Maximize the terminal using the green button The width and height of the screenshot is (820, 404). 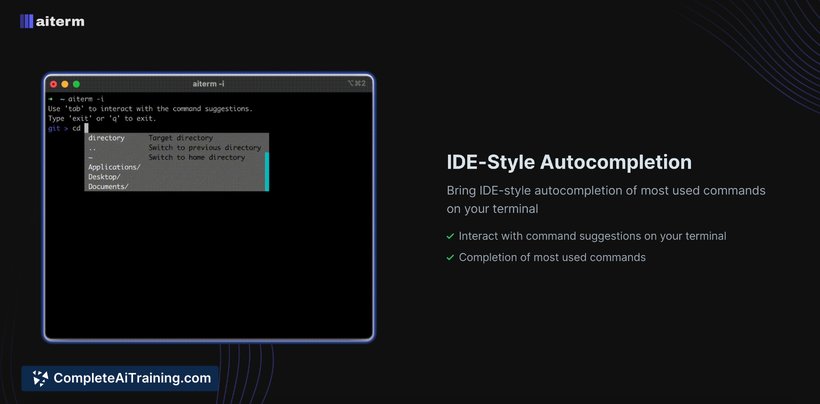pos(76,84)
